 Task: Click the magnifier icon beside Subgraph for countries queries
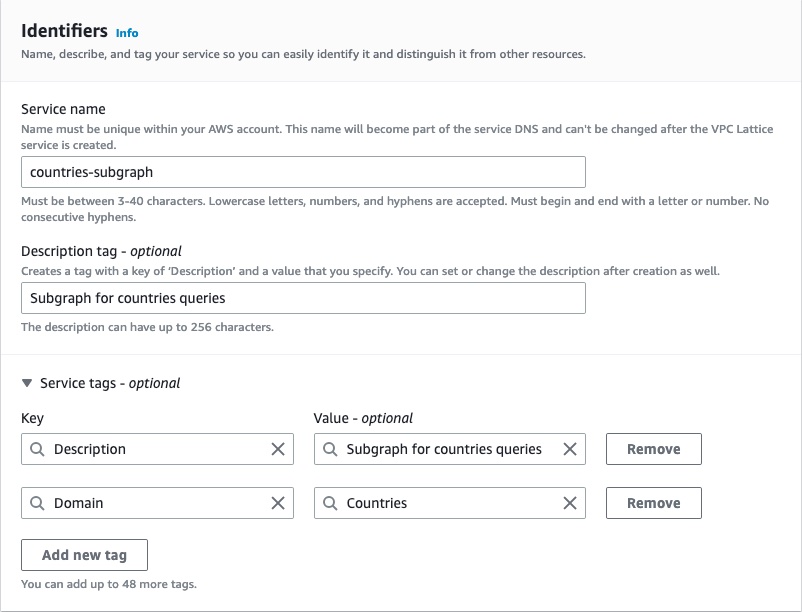tap(328, 449)
